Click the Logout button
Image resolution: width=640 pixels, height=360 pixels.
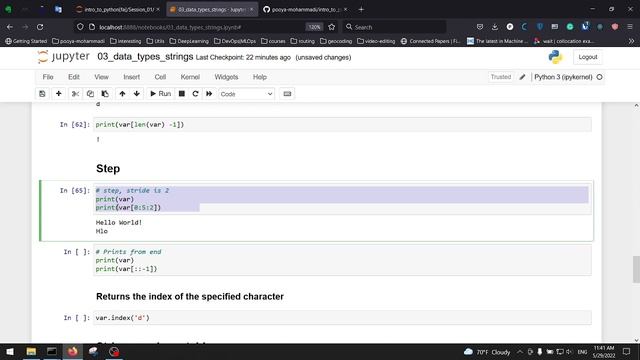pyautogui.click(x=587, y=57)
